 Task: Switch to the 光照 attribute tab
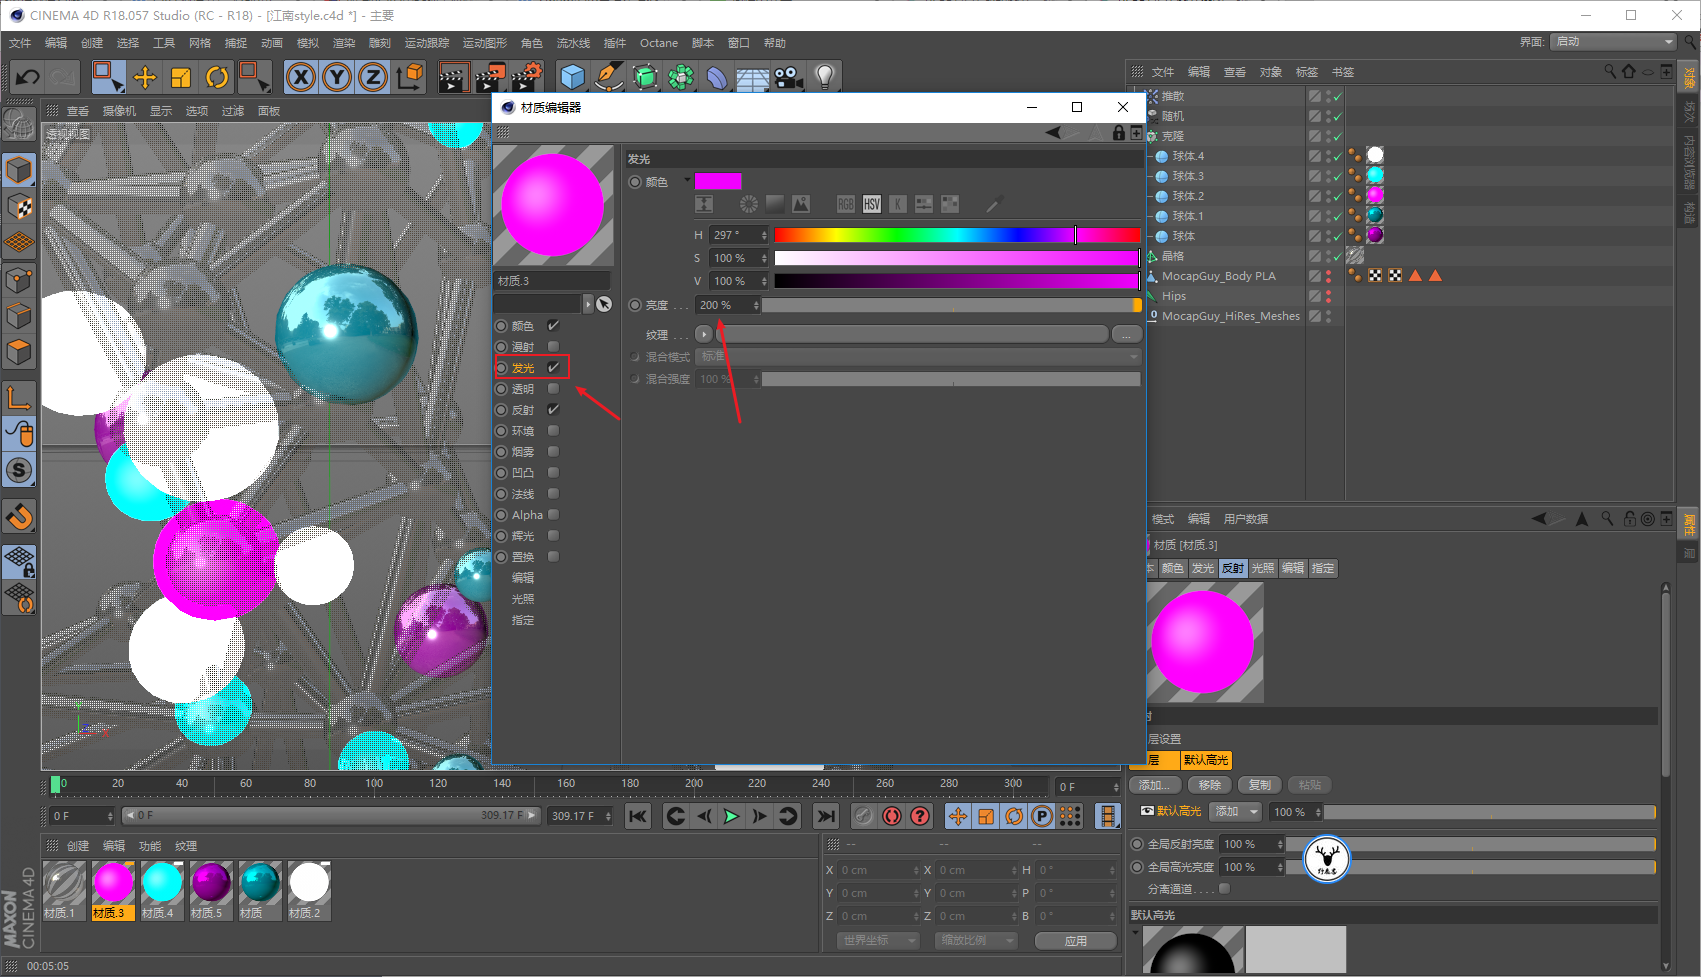[x=1263, y=568]
